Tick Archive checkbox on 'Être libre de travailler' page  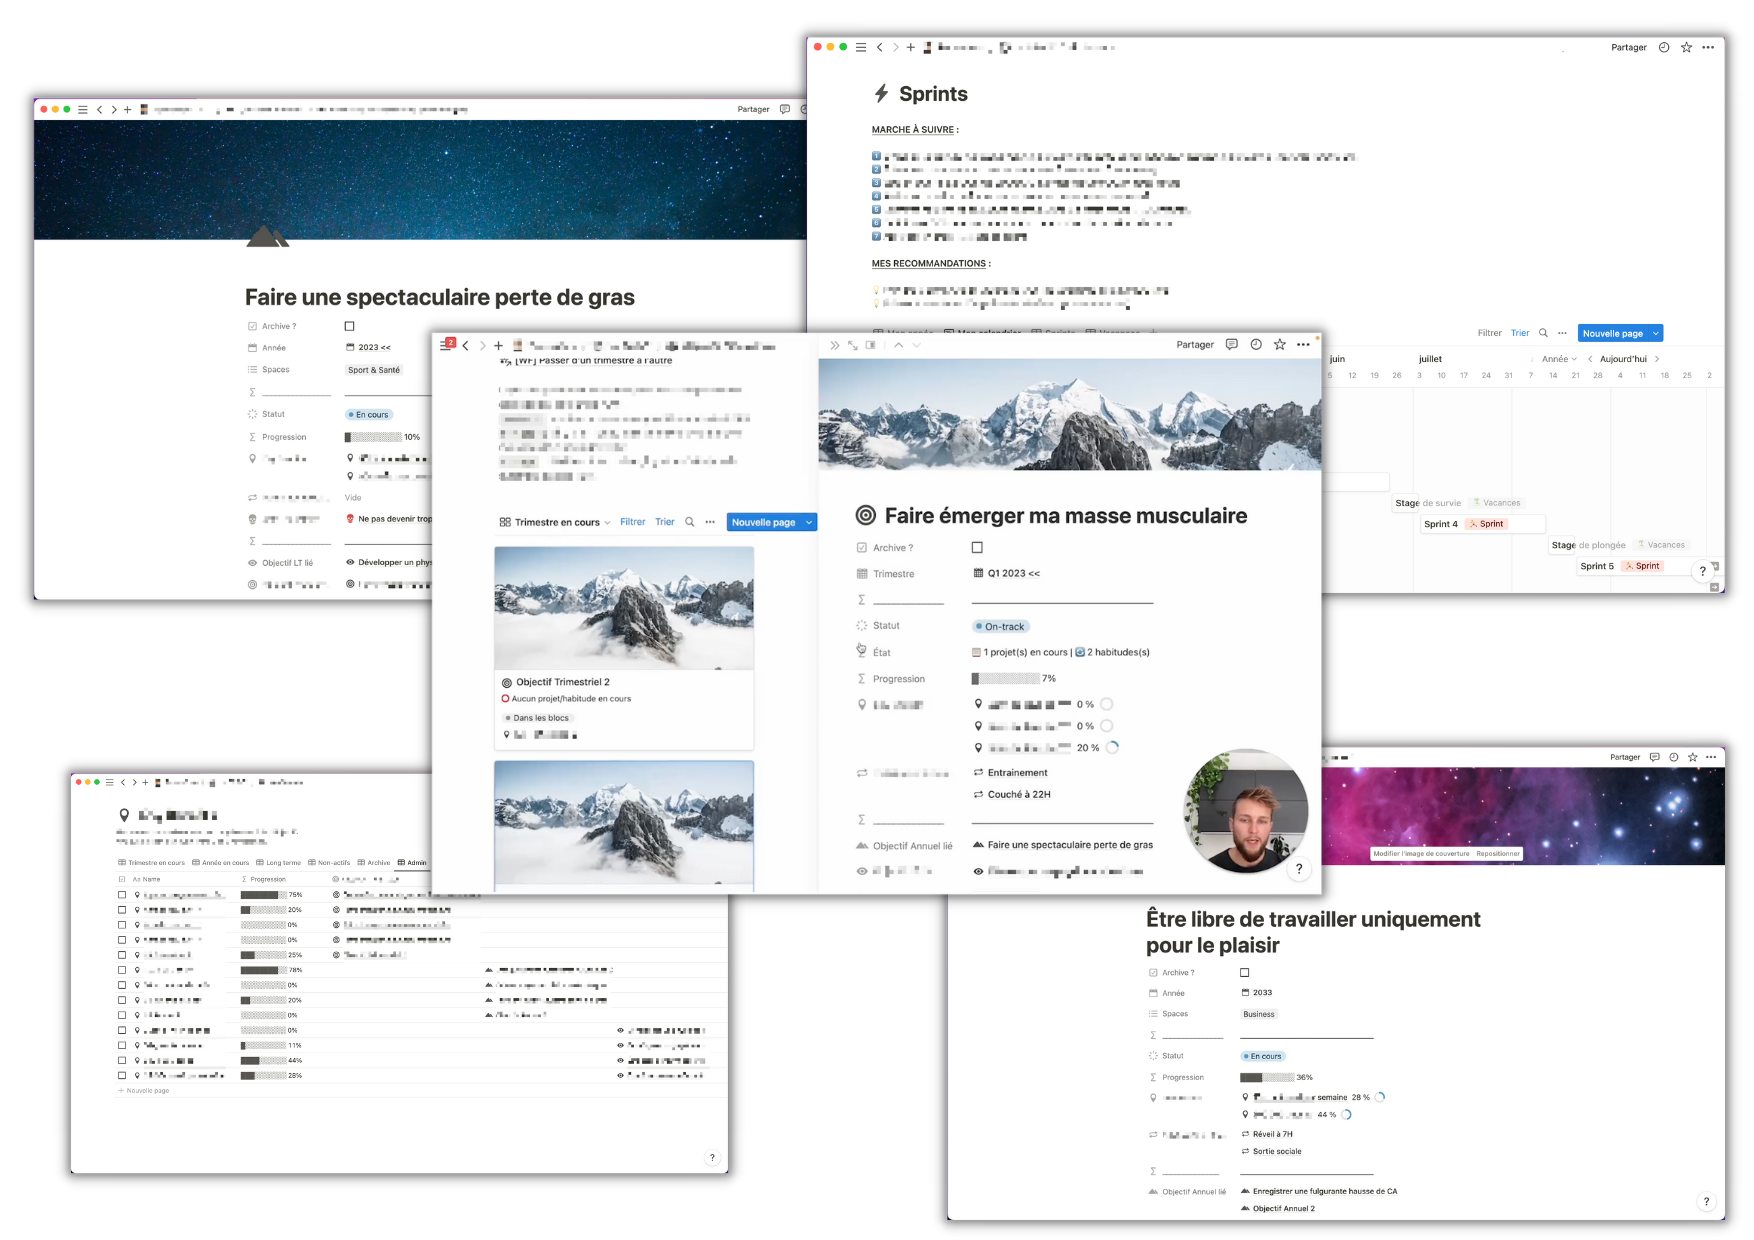coord(1245,972)
